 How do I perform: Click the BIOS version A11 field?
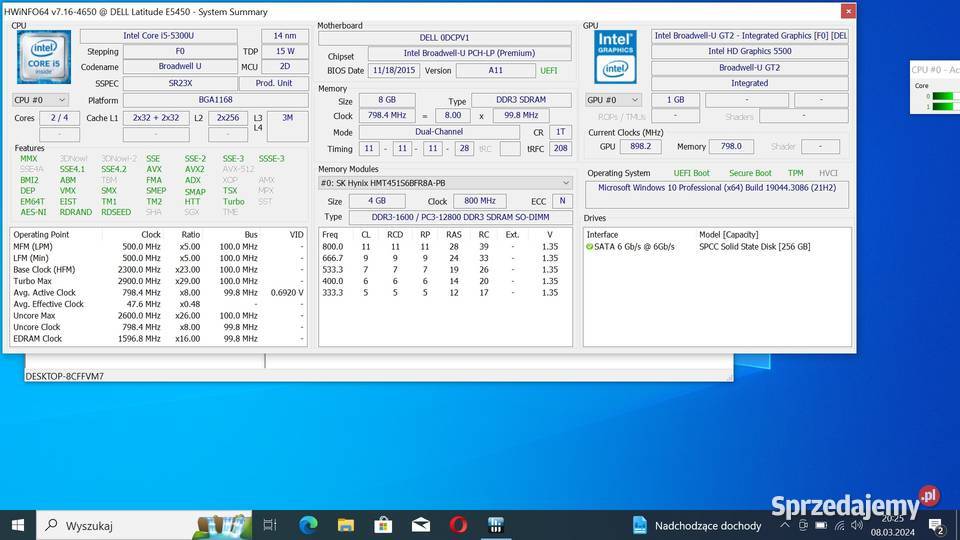click(495, 70)
